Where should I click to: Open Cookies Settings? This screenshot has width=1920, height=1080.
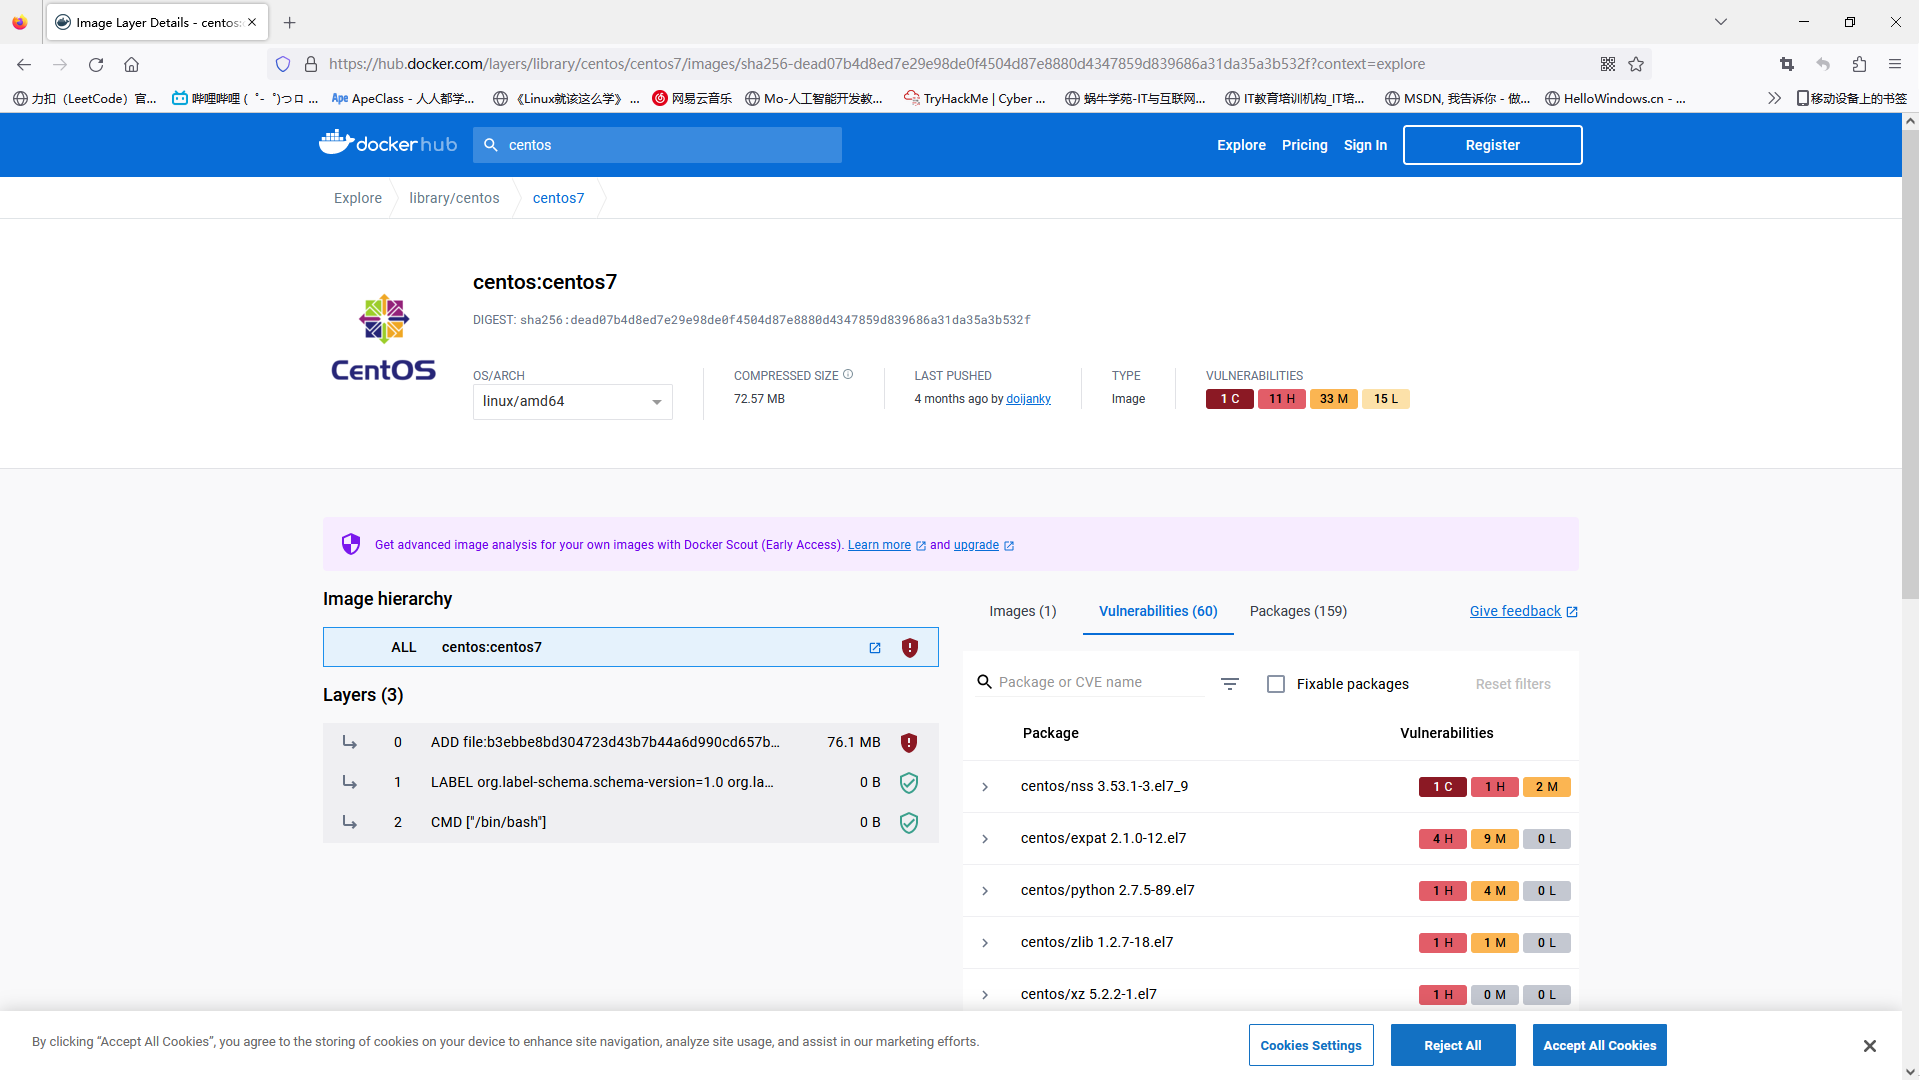(x=1310, y=1045)
